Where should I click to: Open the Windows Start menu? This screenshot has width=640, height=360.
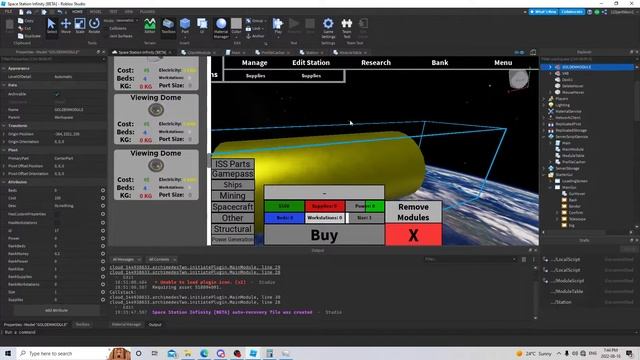8,353
